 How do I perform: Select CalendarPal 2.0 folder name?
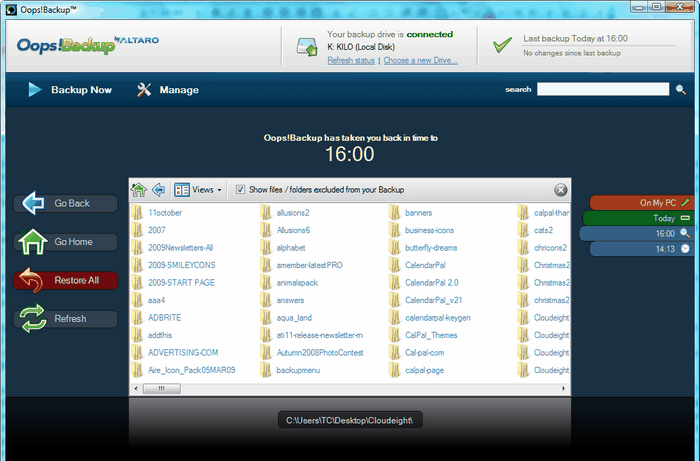tap(432, 282)
